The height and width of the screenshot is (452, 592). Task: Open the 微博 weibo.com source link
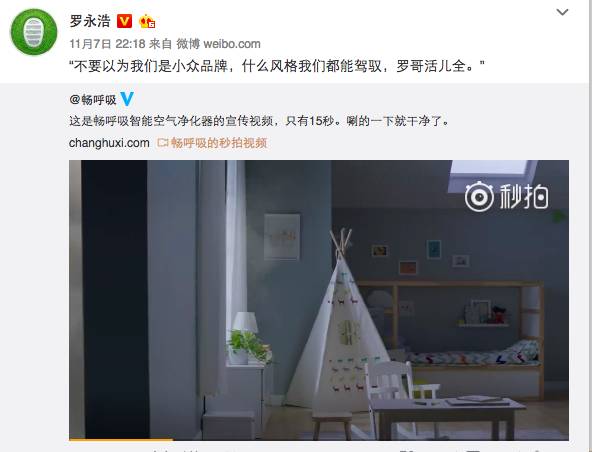(218, 44)
